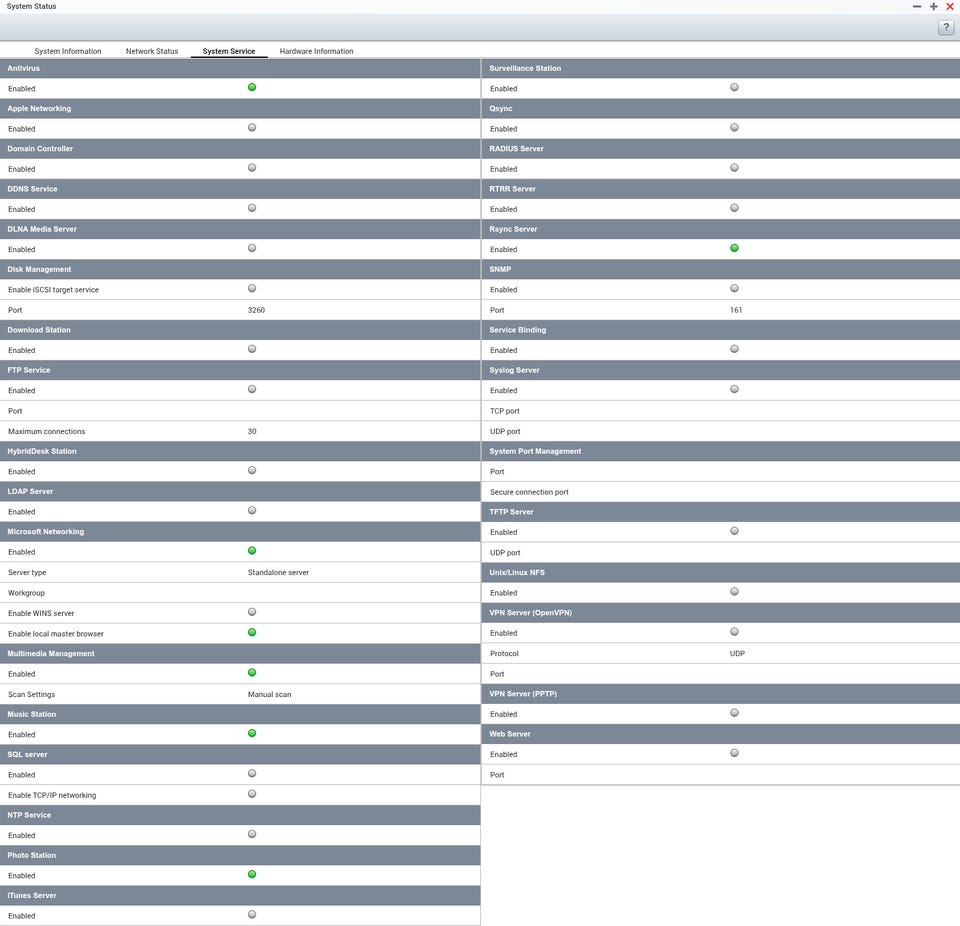The image size is (960, 926).
Task: Click the Domain Controller enabled status indicator
Action: [x=252, y=168]
